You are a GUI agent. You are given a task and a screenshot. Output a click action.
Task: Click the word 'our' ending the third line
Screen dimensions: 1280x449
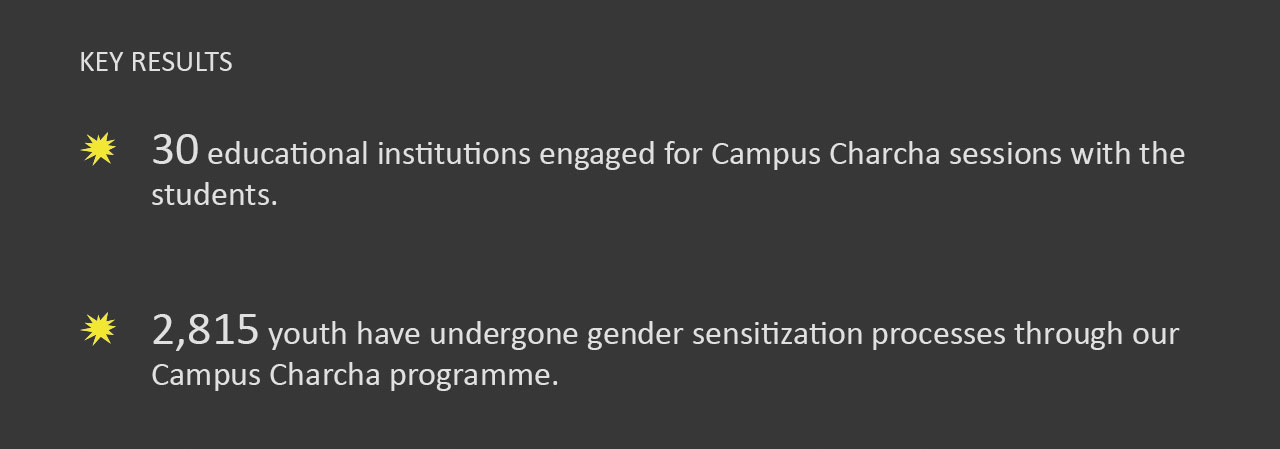(x=1156, y=335)
